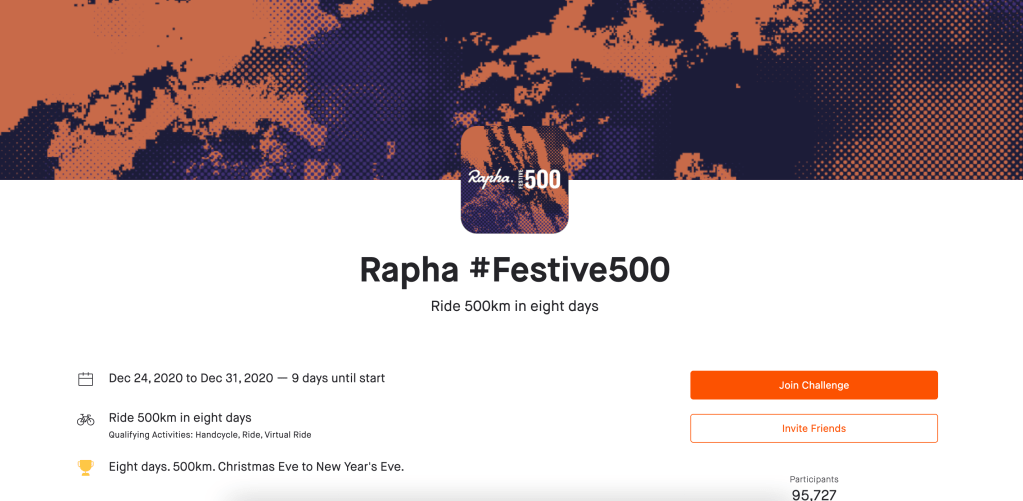The image size is (1023, 501).
Task: Click the Handcycle activity type
Action: (217, 435)
